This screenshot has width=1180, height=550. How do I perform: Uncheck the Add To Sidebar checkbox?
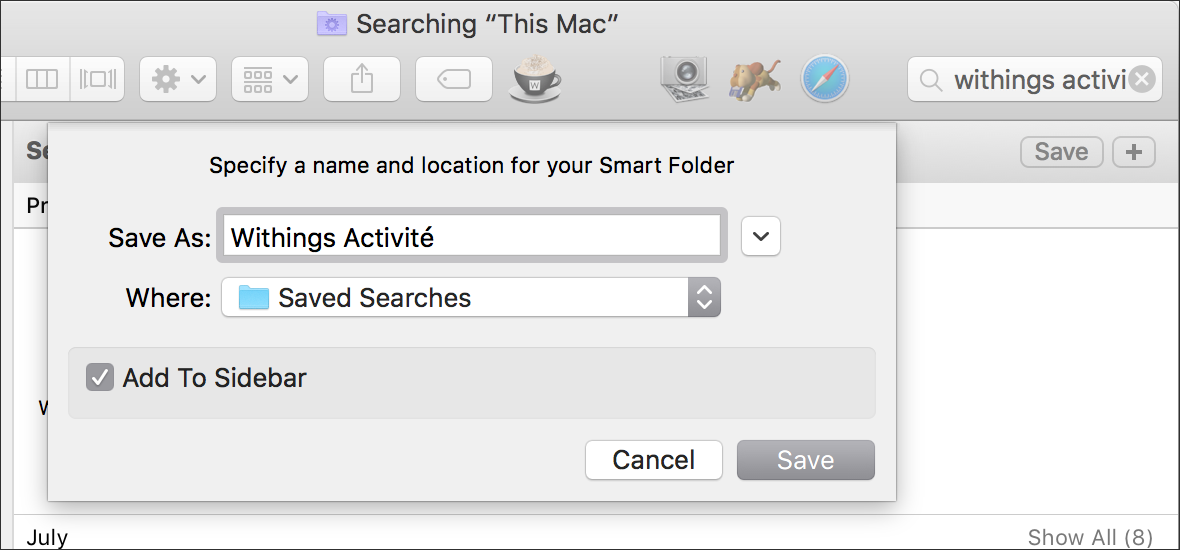coord(99,377)
